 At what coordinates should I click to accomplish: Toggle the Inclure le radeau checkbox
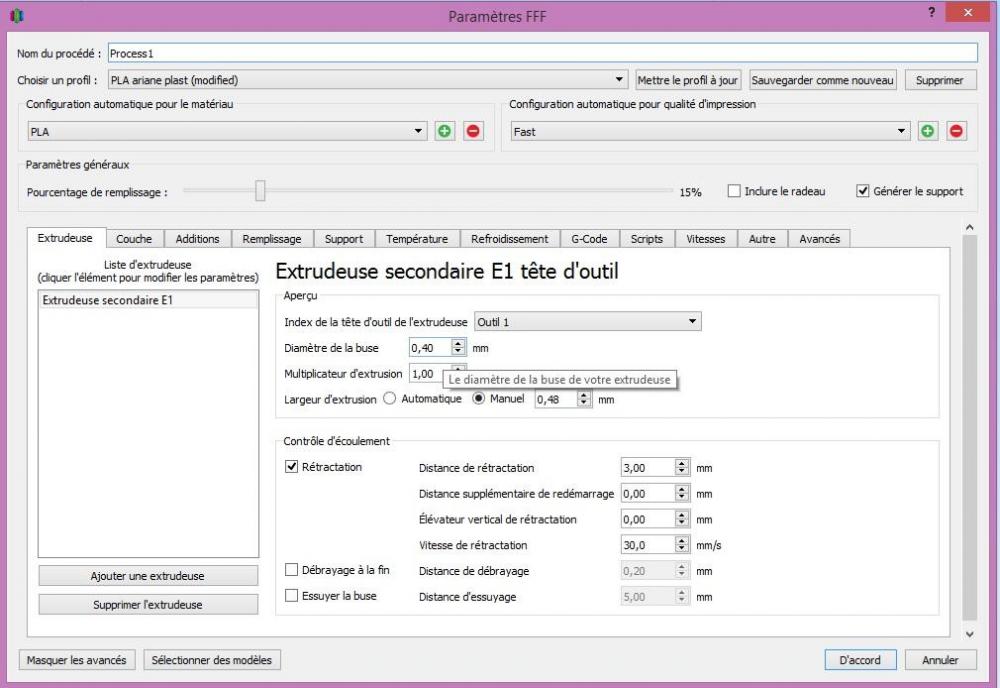click(x=734, y=191)
